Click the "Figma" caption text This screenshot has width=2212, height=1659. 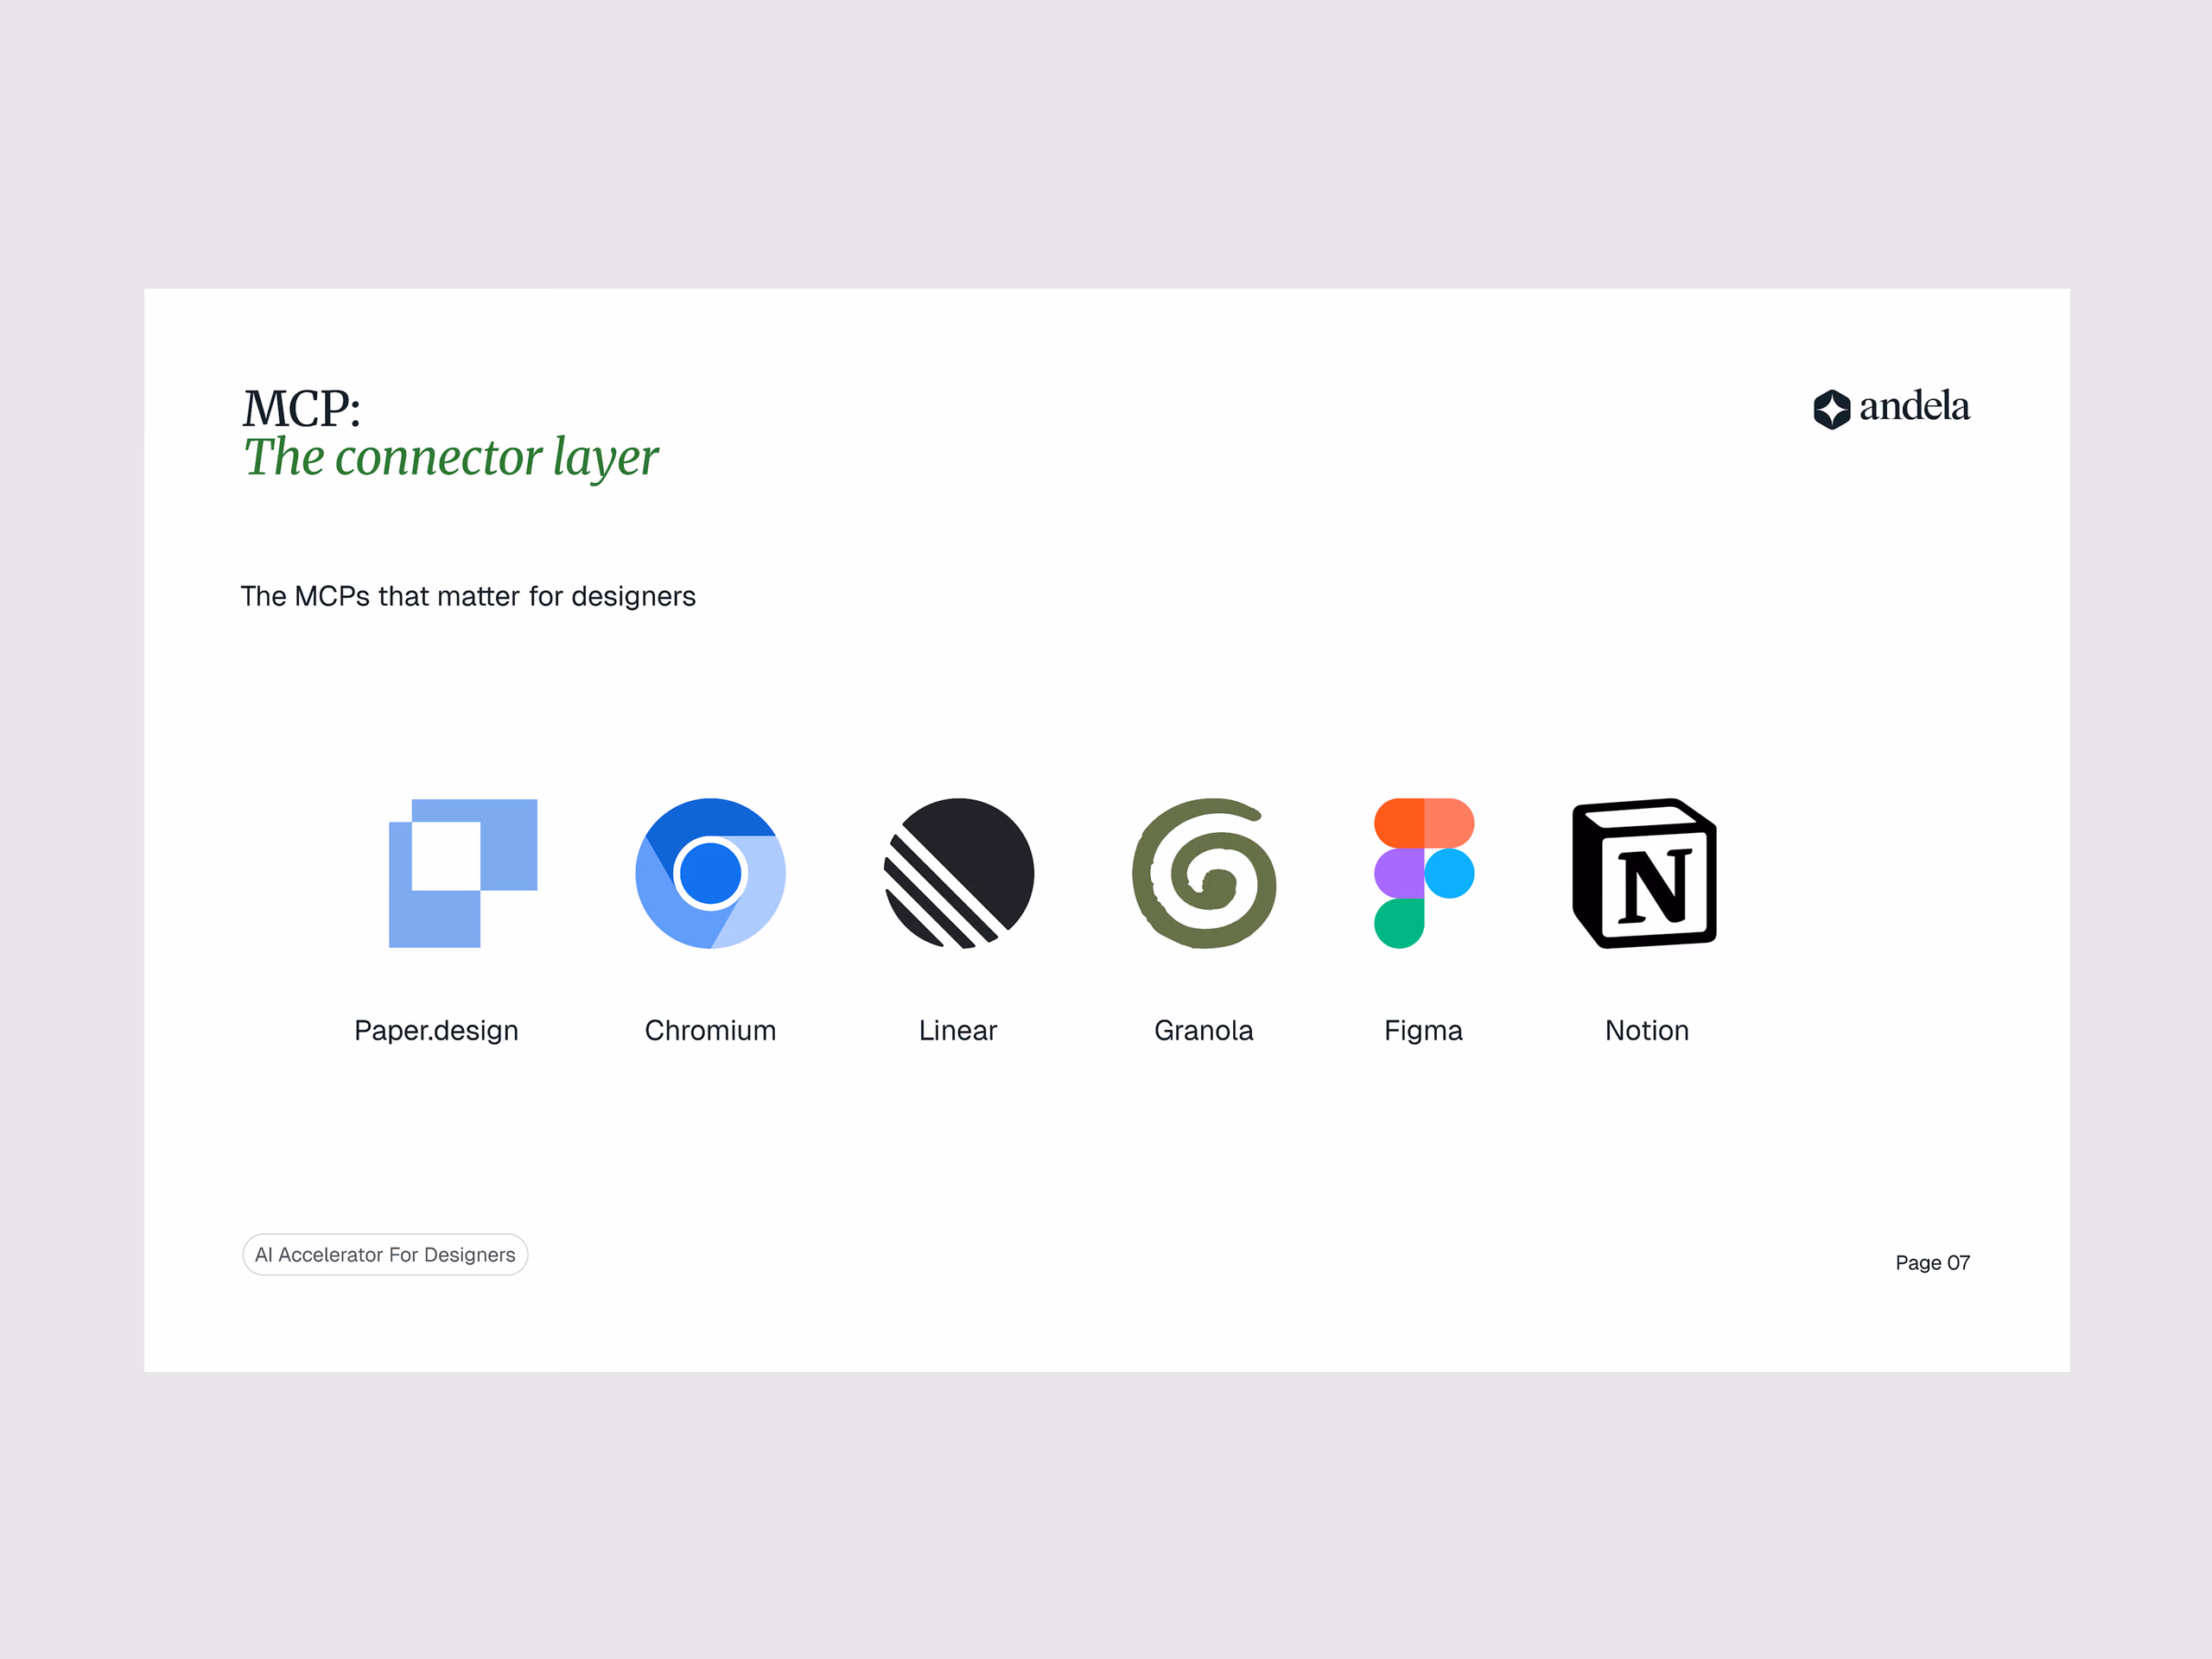pos(1423,1031)
